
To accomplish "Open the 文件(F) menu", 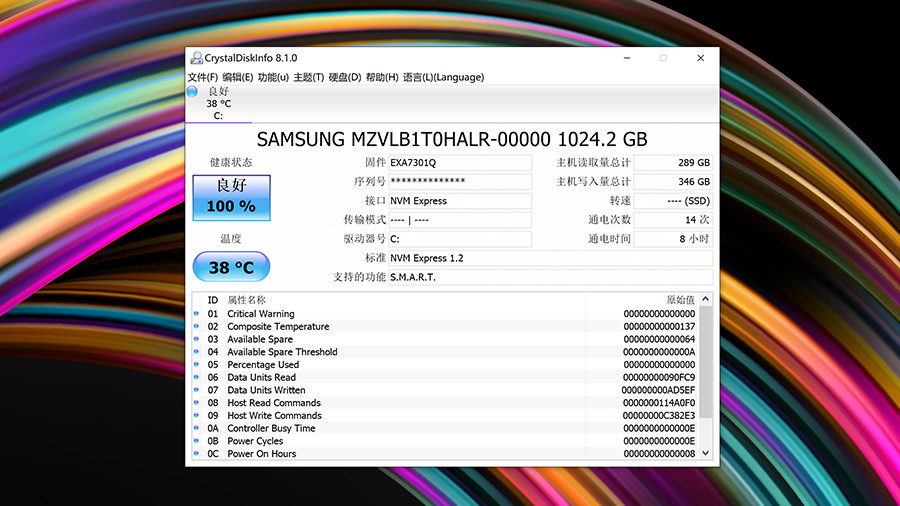I will (x=203, y=77).
